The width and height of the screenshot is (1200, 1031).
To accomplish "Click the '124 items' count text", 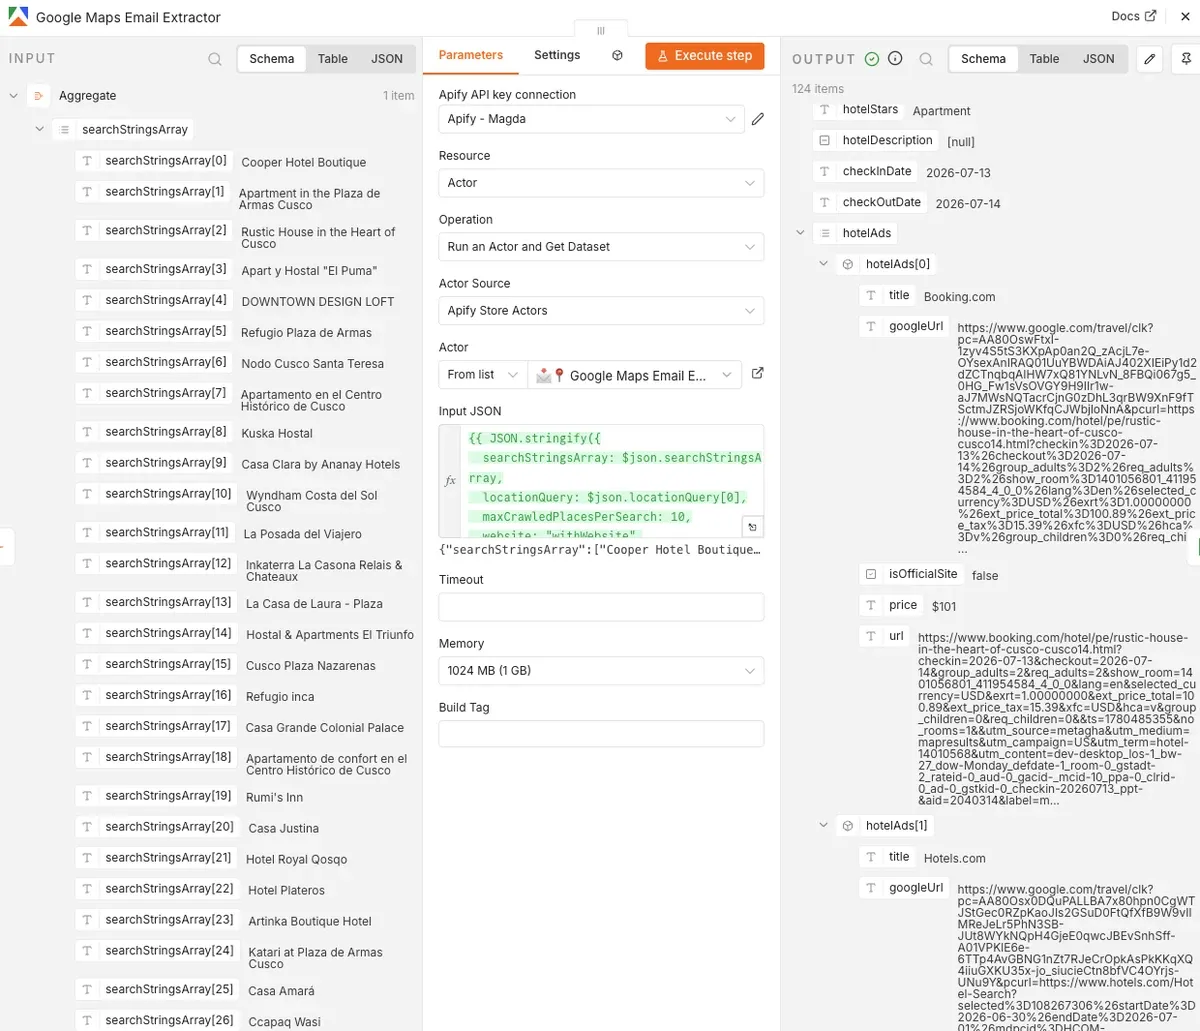I will 818,89.
